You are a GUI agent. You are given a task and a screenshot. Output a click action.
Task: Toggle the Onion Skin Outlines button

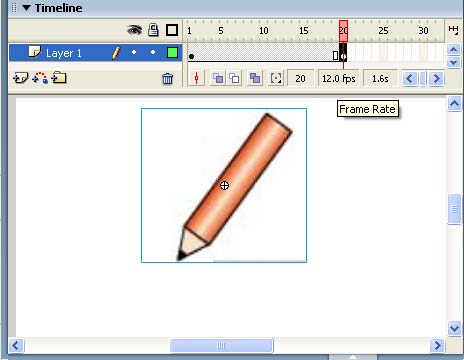coord(235,79)
